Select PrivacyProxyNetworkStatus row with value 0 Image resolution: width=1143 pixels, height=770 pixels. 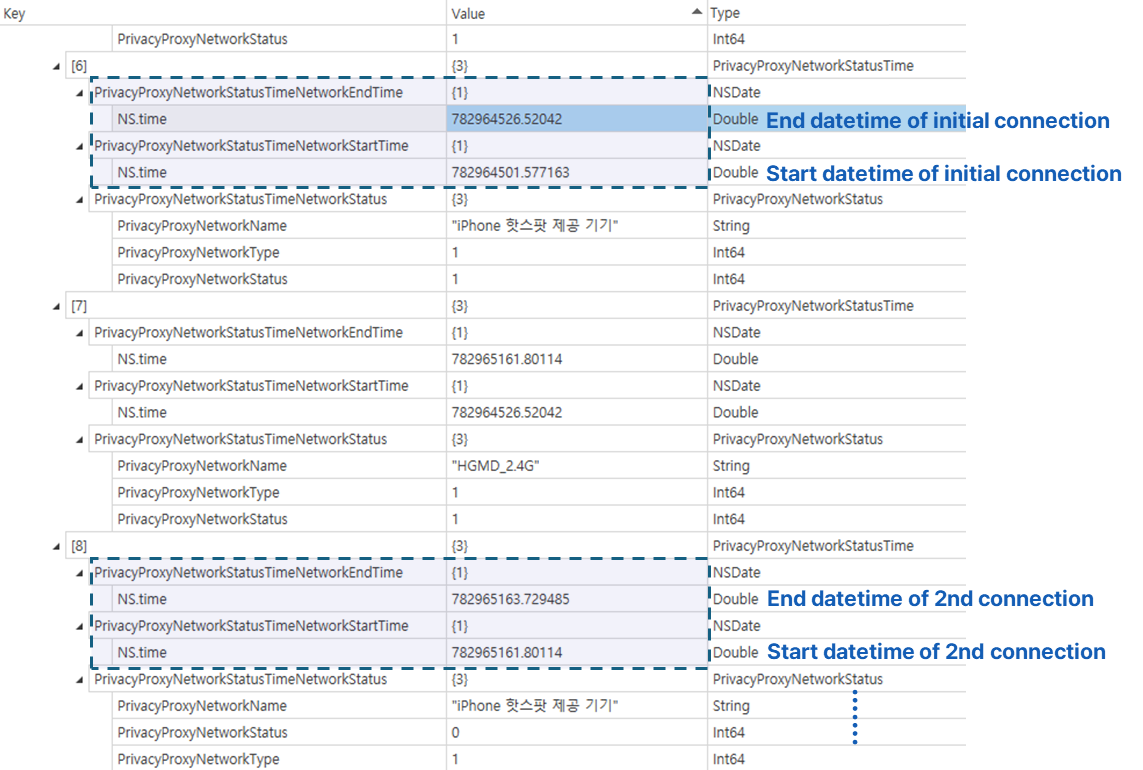pos(202,732)
